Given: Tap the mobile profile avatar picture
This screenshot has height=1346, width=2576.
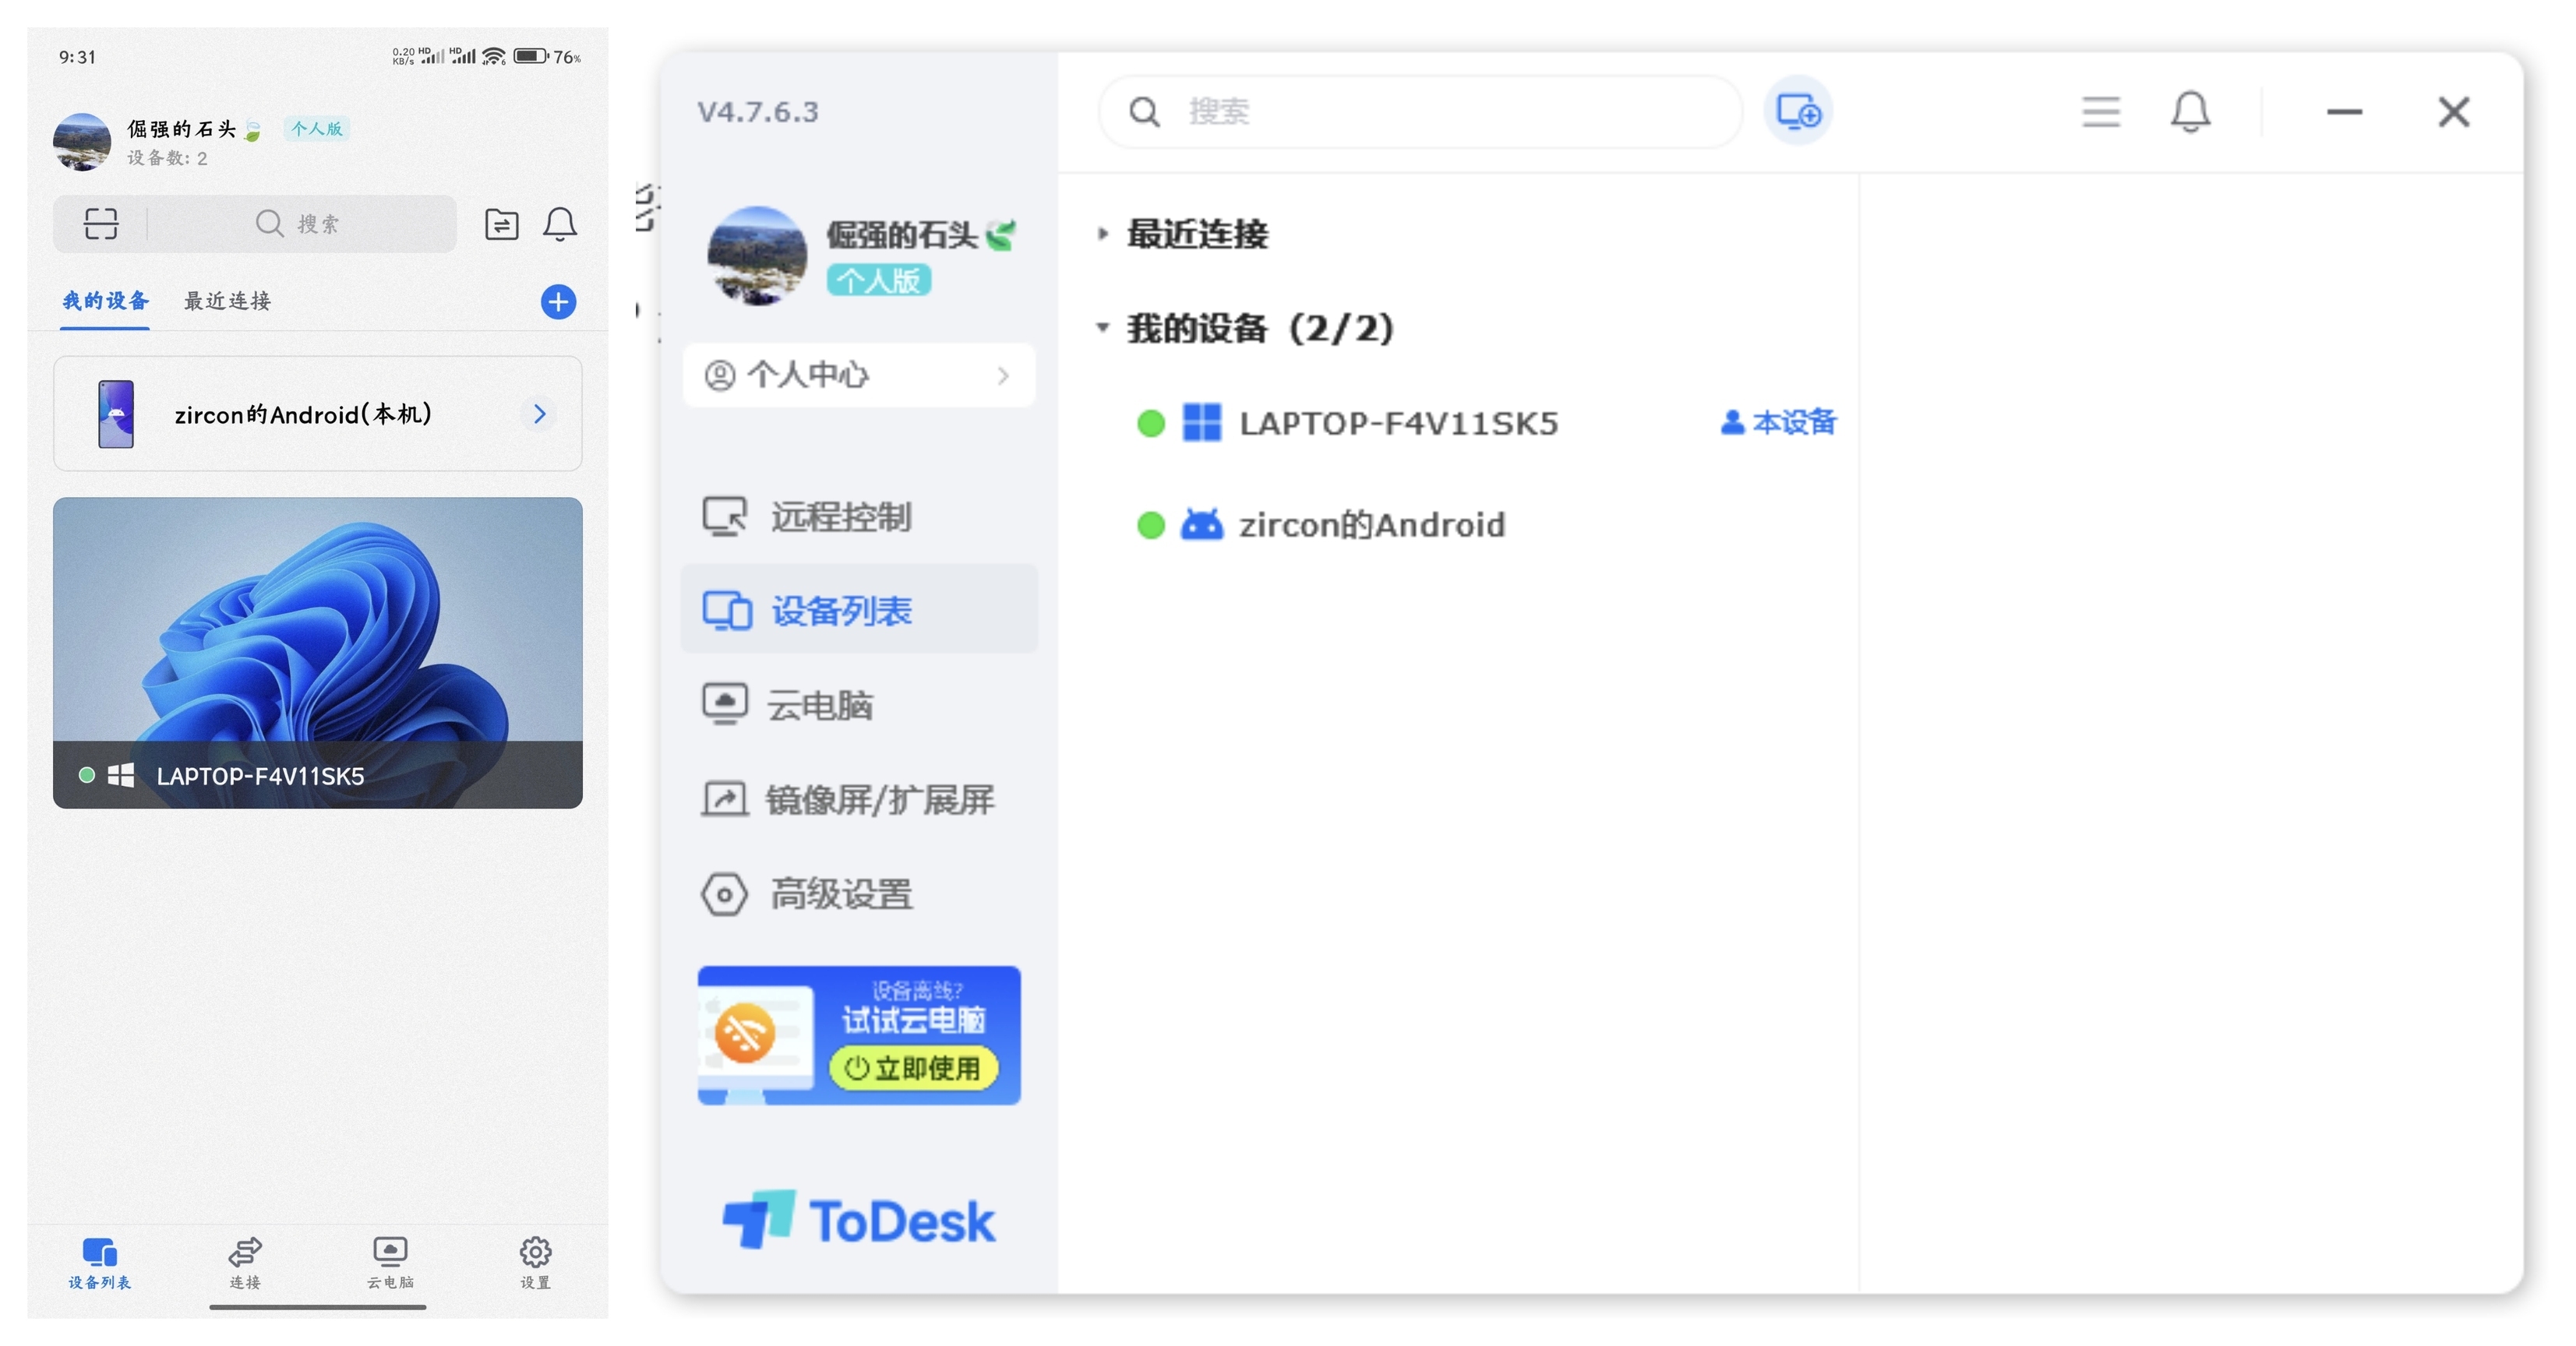Looking at the screenshot, I should point(82,141).
